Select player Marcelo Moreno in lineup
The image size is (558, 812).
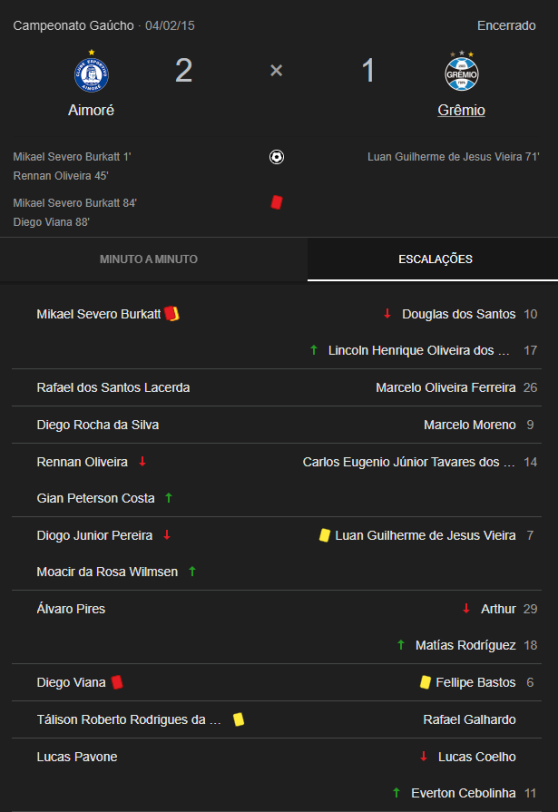(469, 425)
